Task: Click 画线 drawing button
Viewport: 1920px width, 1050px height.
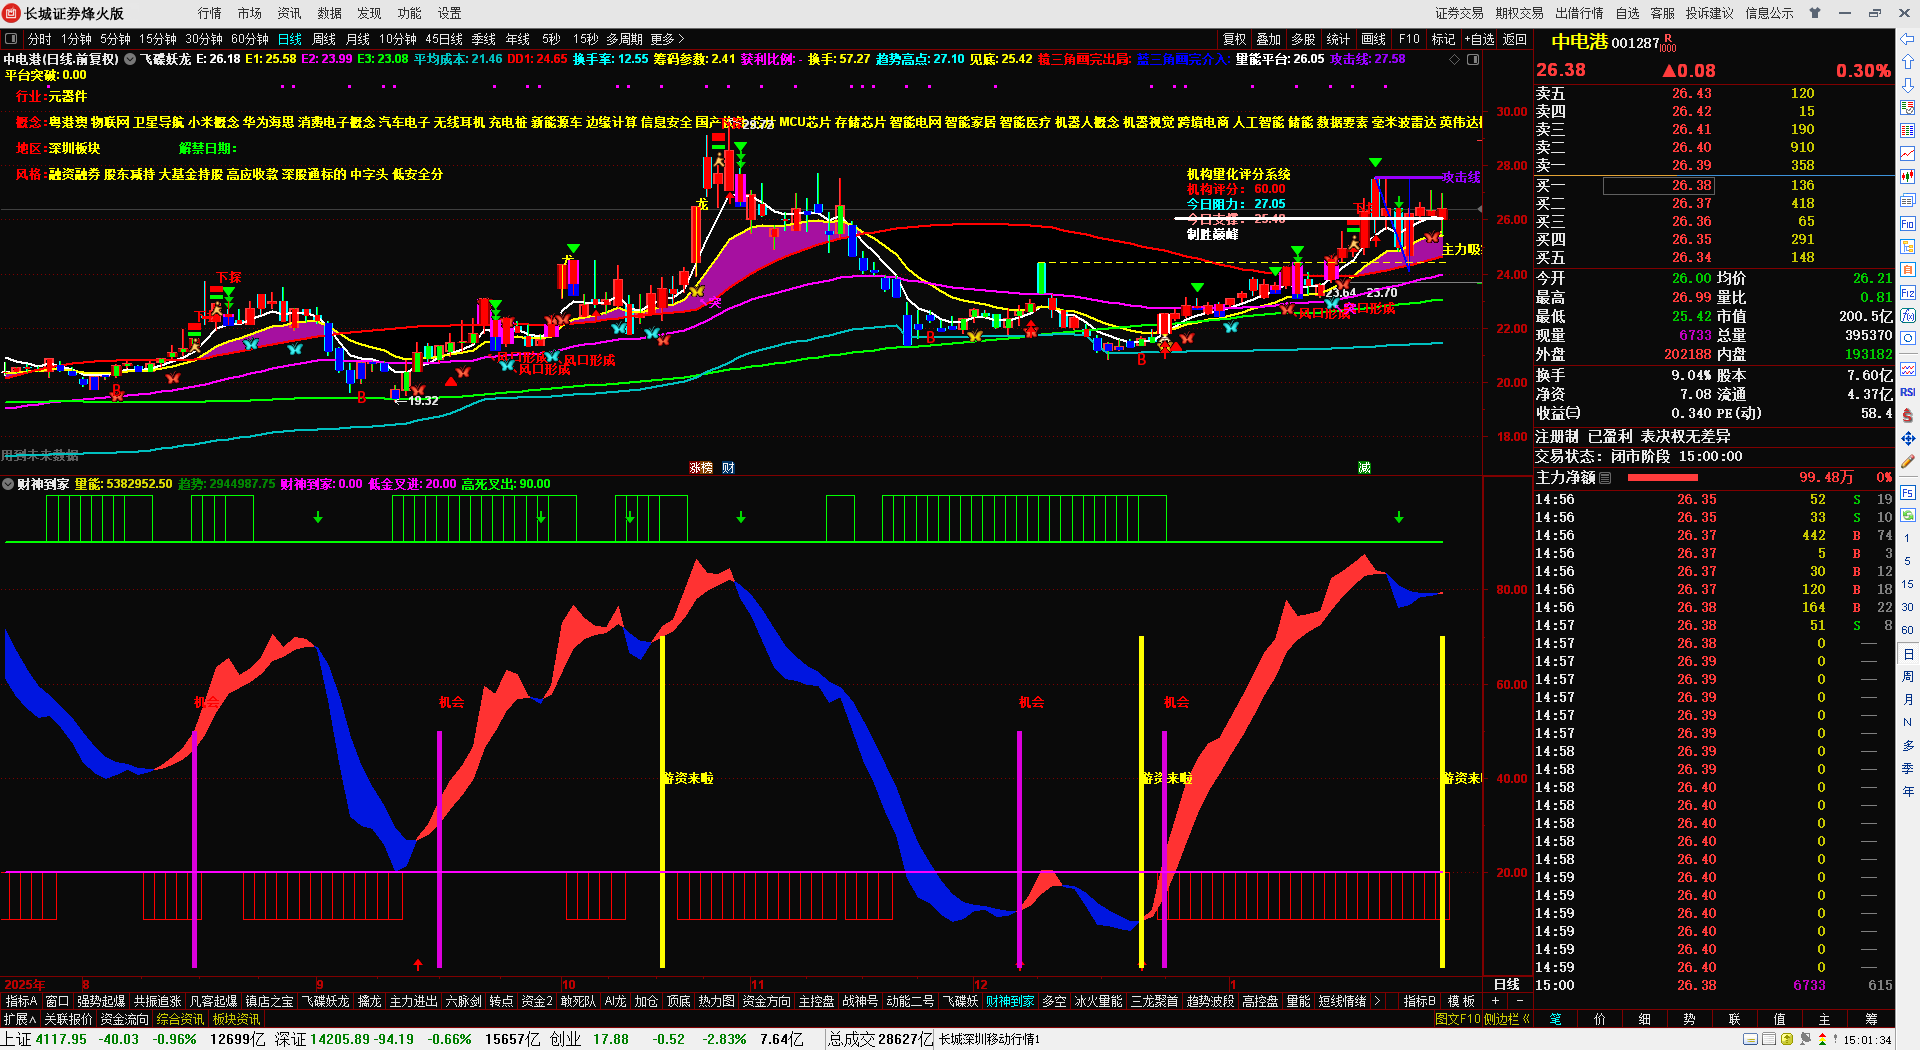Action: click(x=1374, y=39)
